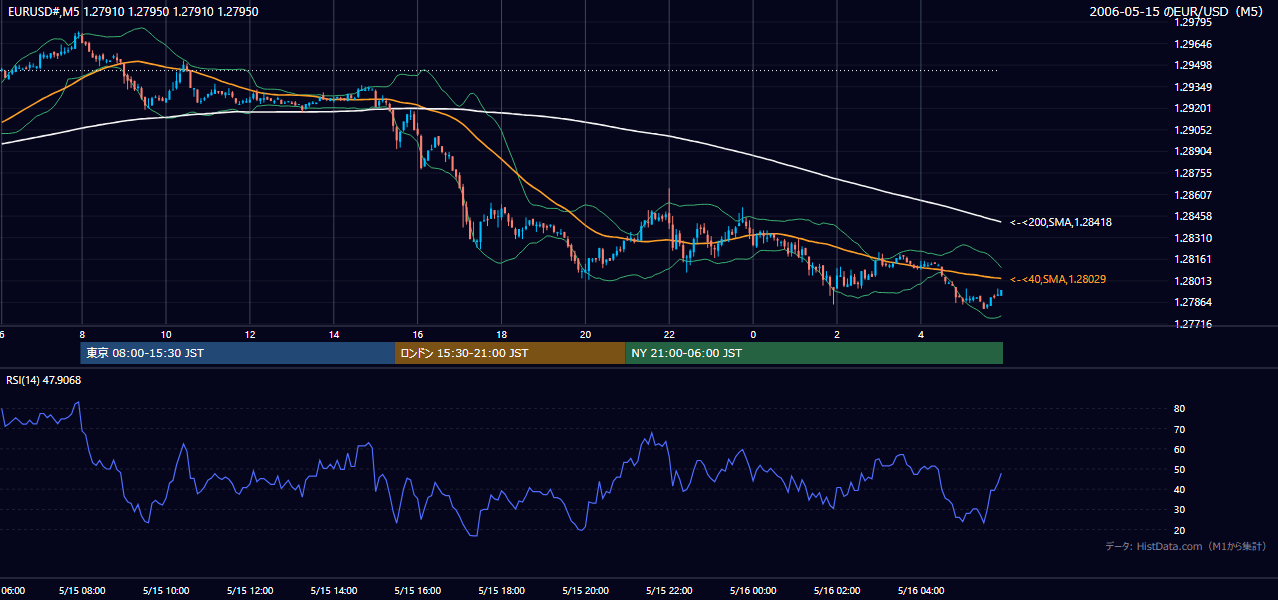Click price level 1.29795 on the axis
This screenshot has height=600, width=1278.
[1193, 22]
